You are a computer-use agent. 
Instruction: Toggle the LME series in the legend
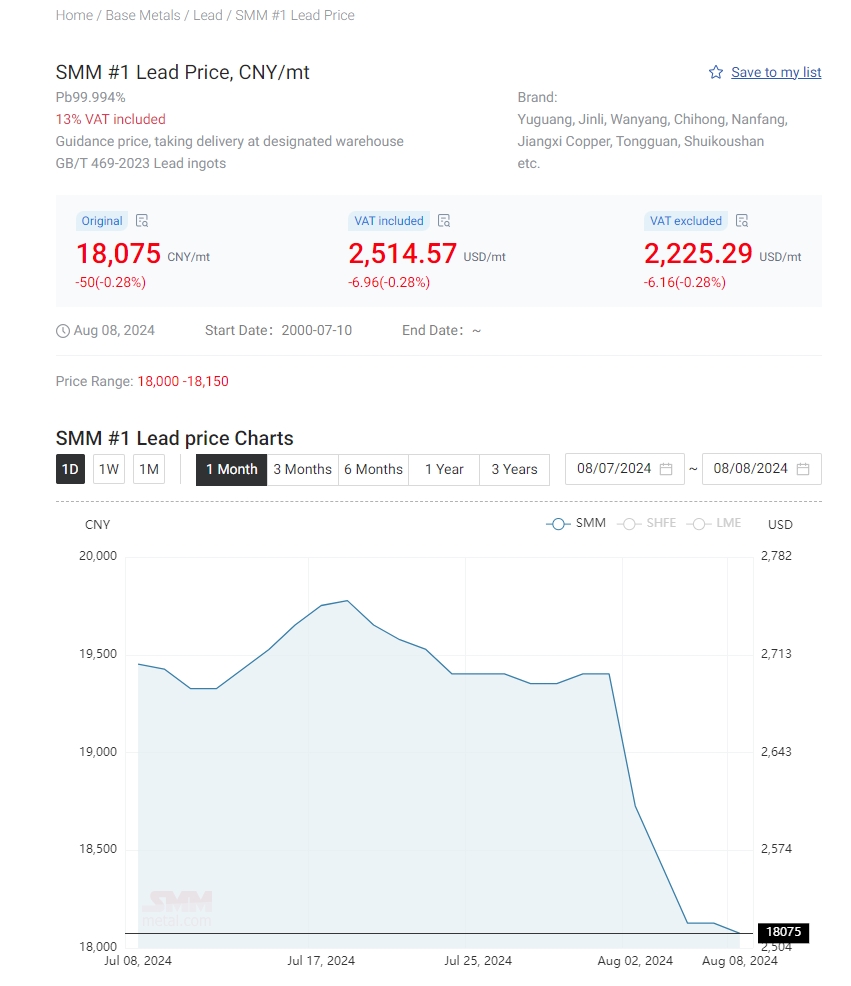[714, 523]
